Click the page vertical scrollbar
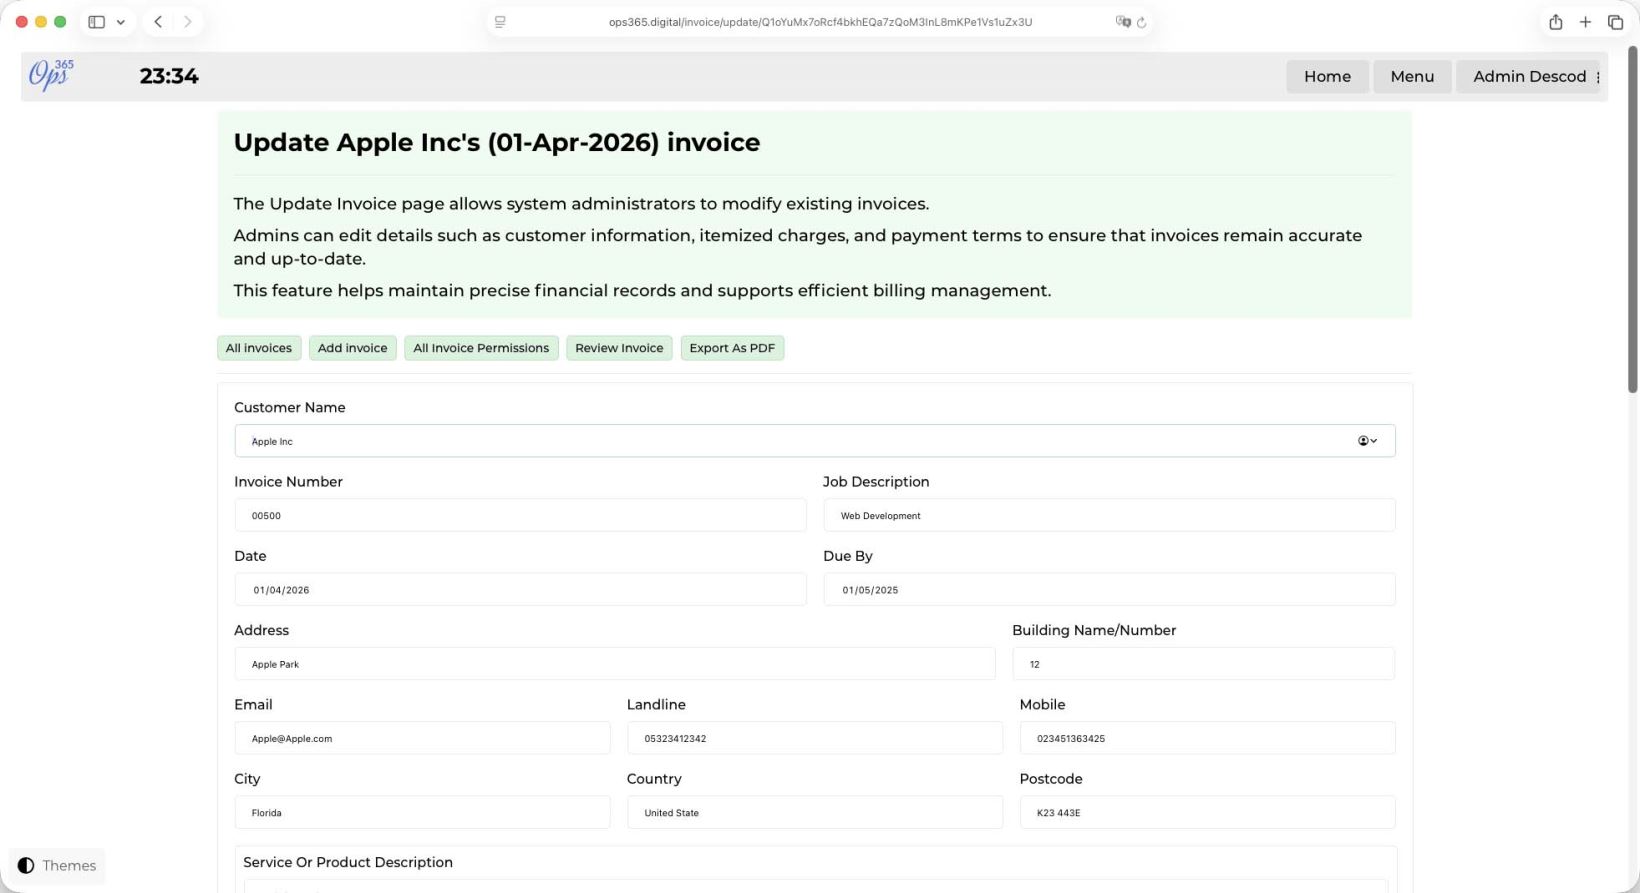The image size is (1640, 893). [1633, 220]
